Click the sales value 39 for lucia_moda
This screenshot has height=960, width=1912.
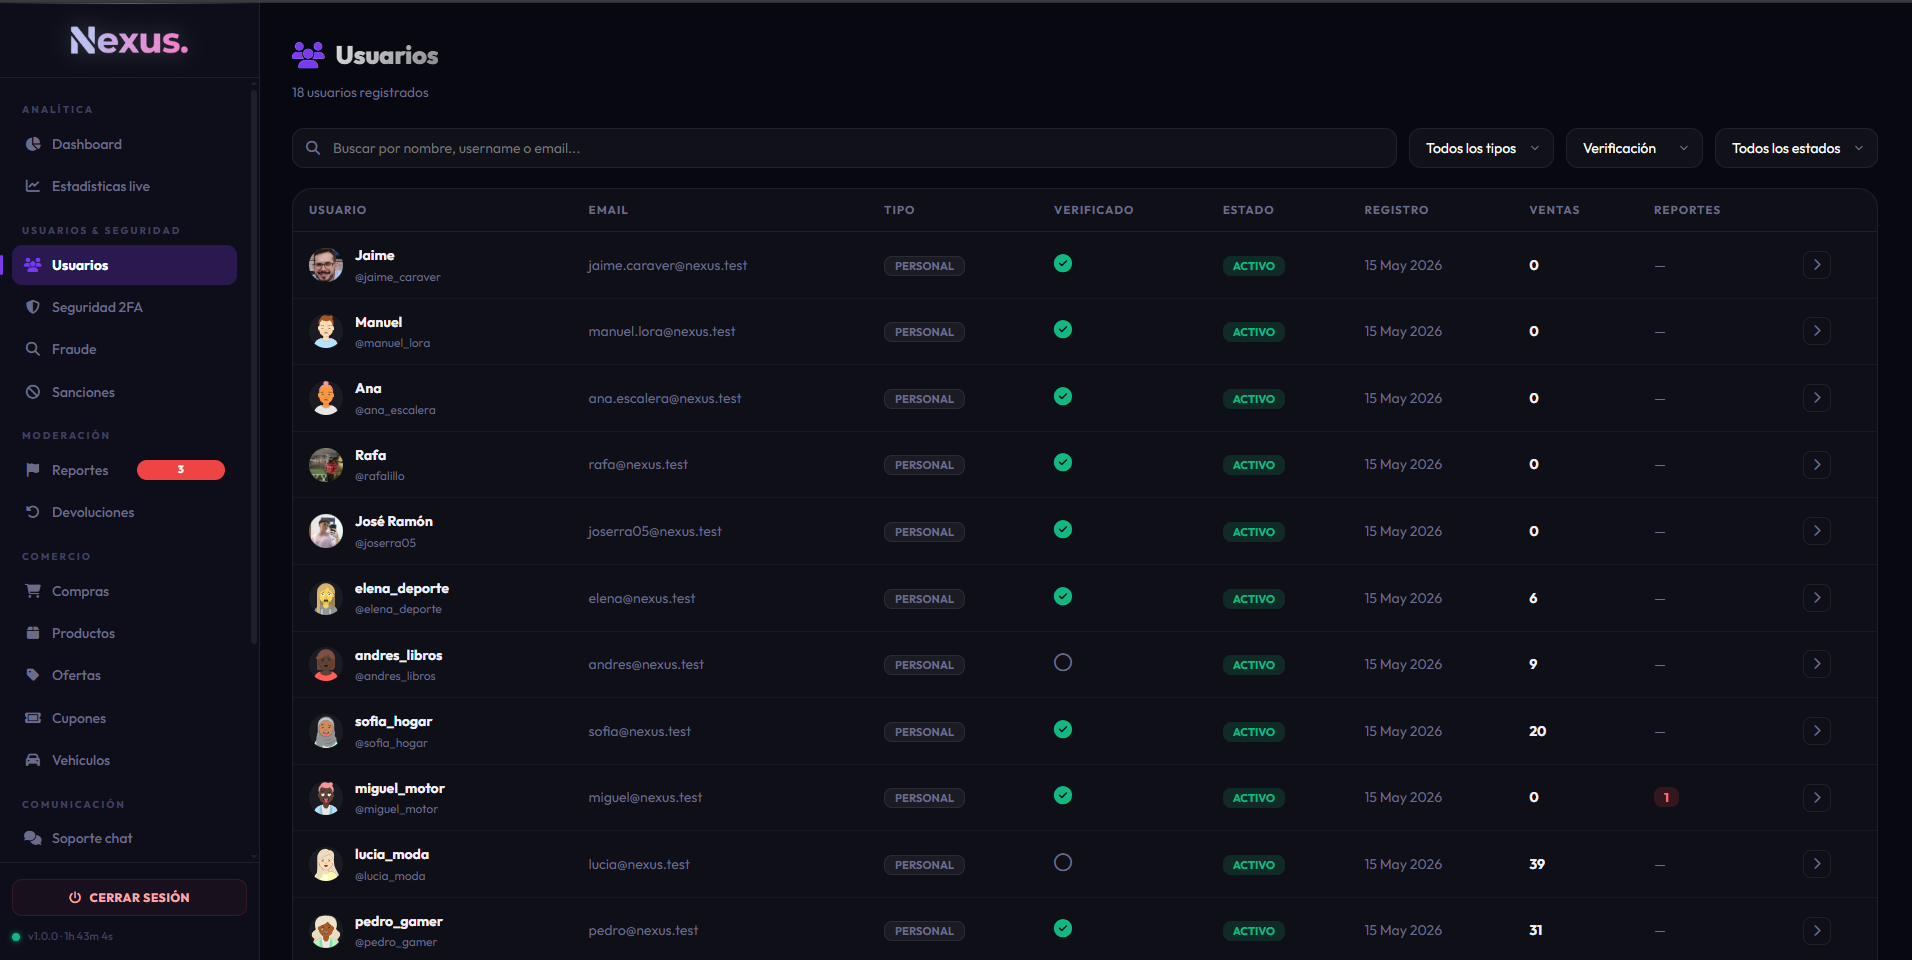pyautogui.click(x=1537, y=864)
